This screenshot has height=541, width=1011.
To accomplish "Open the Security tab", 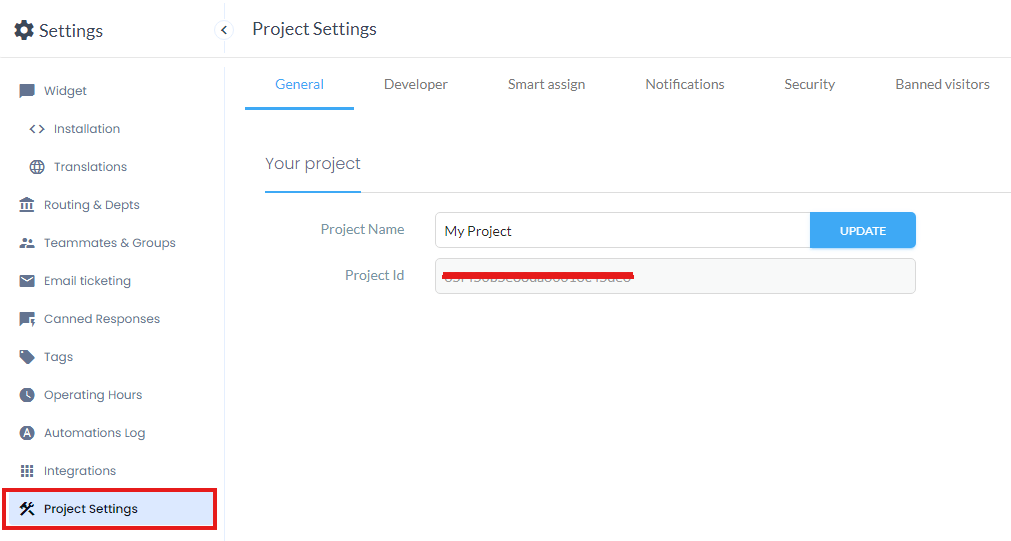I will pyautogui.click(x=809, y=85).
